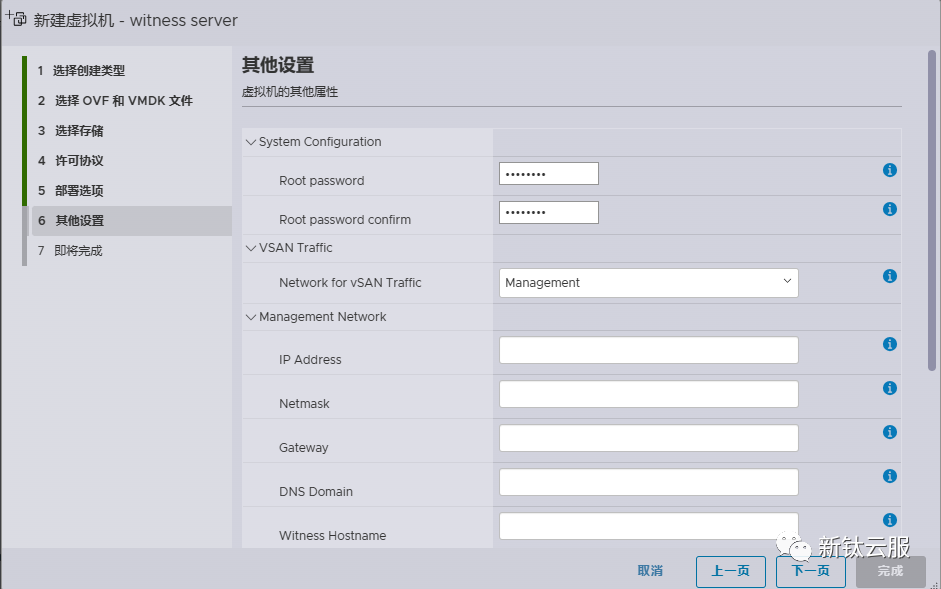
Task: Click the Gateway input field
Action: coord(649,438)
